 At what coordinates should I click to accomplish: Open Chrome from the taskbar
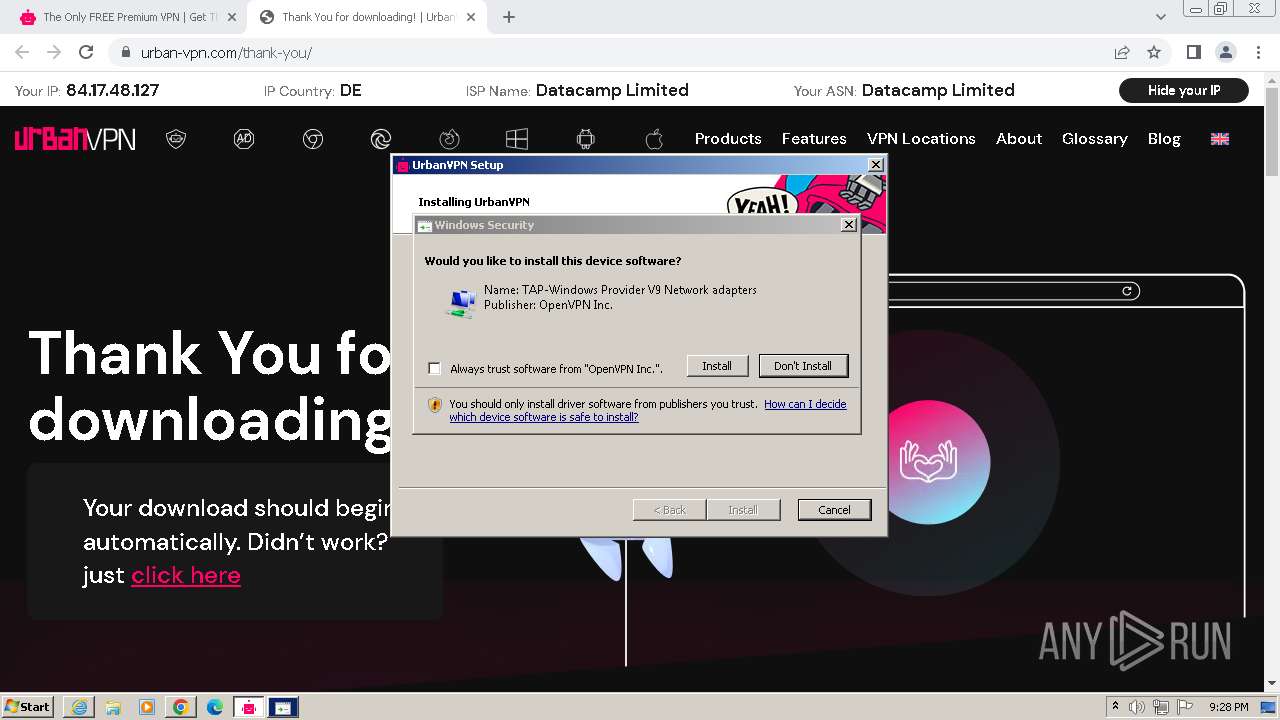pyautogui.click(x=181, y=707)
